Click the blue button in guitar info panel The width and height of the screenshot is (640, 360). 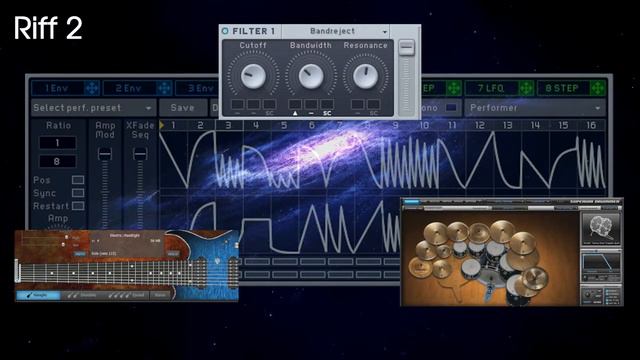[80, 254]
